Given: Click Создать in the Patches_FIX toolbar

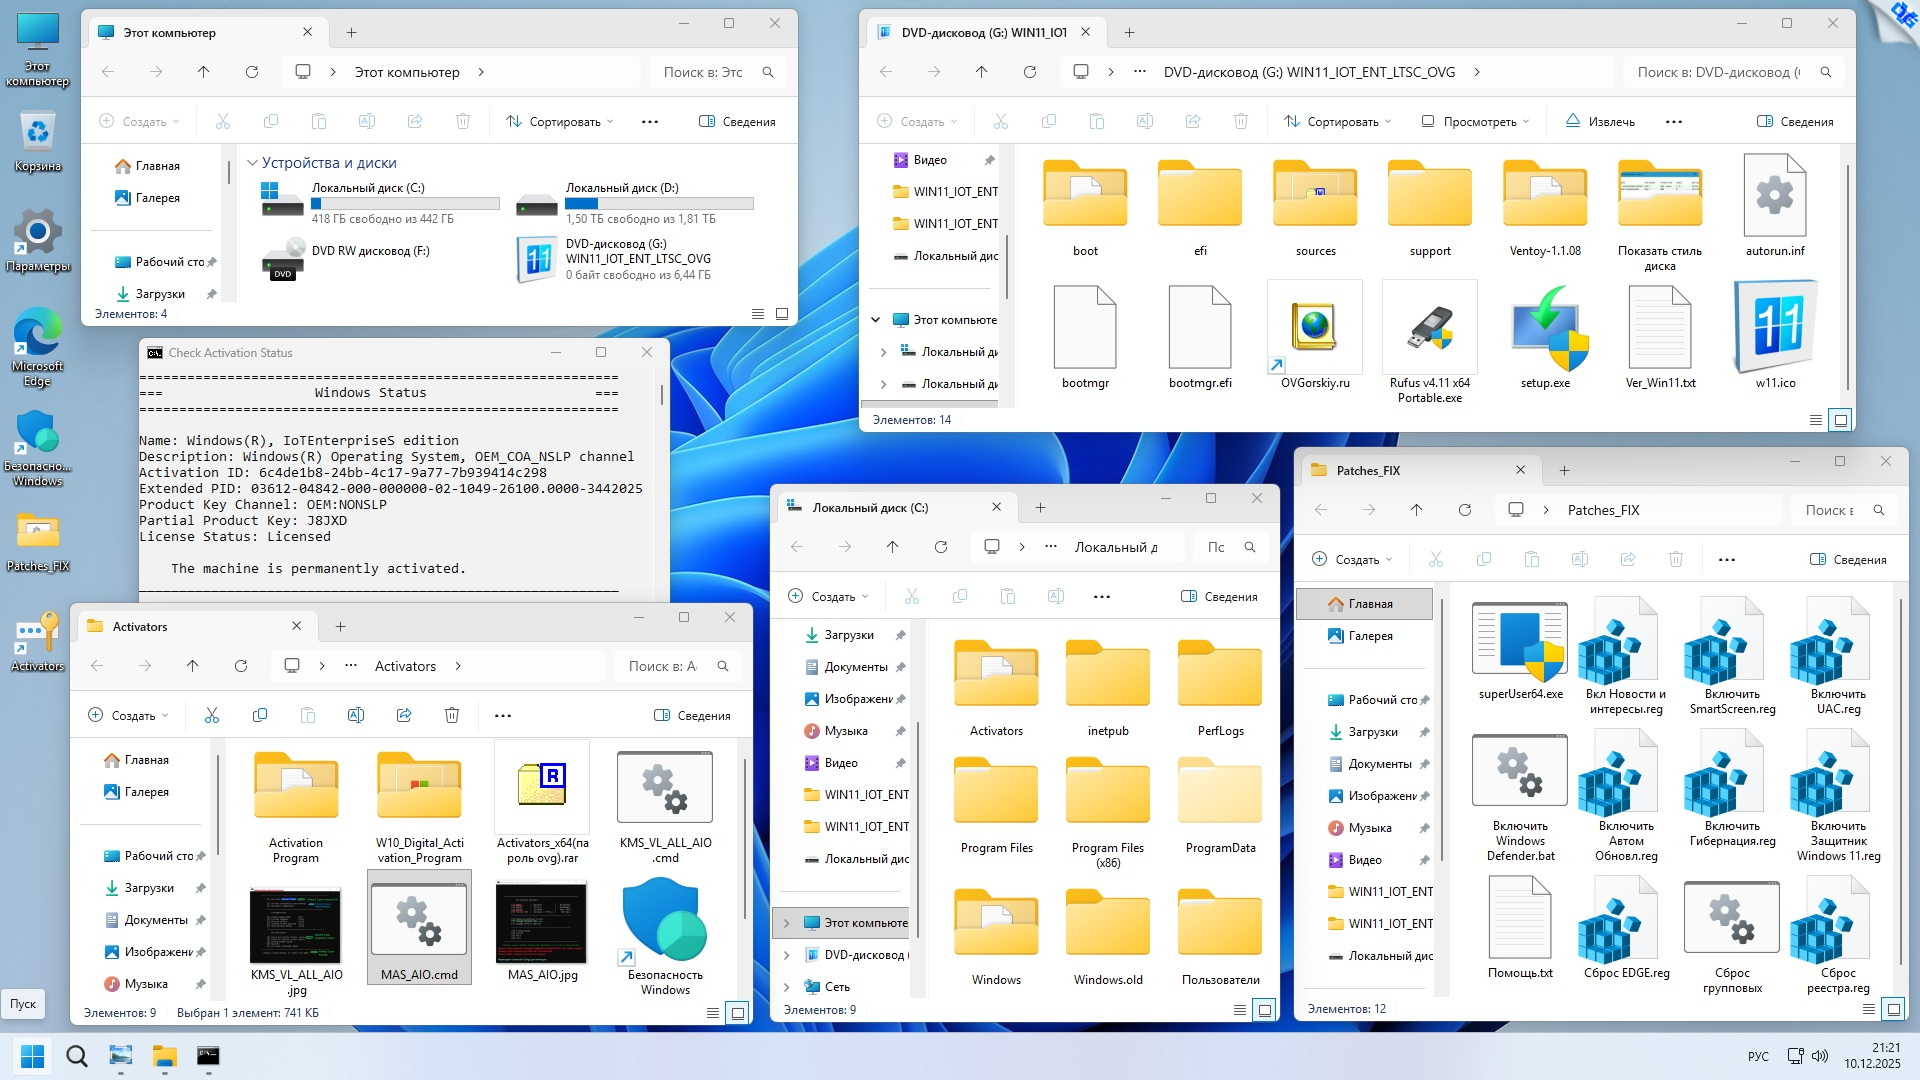Looking at the screenshot, I should click(x=1351, y=560).
